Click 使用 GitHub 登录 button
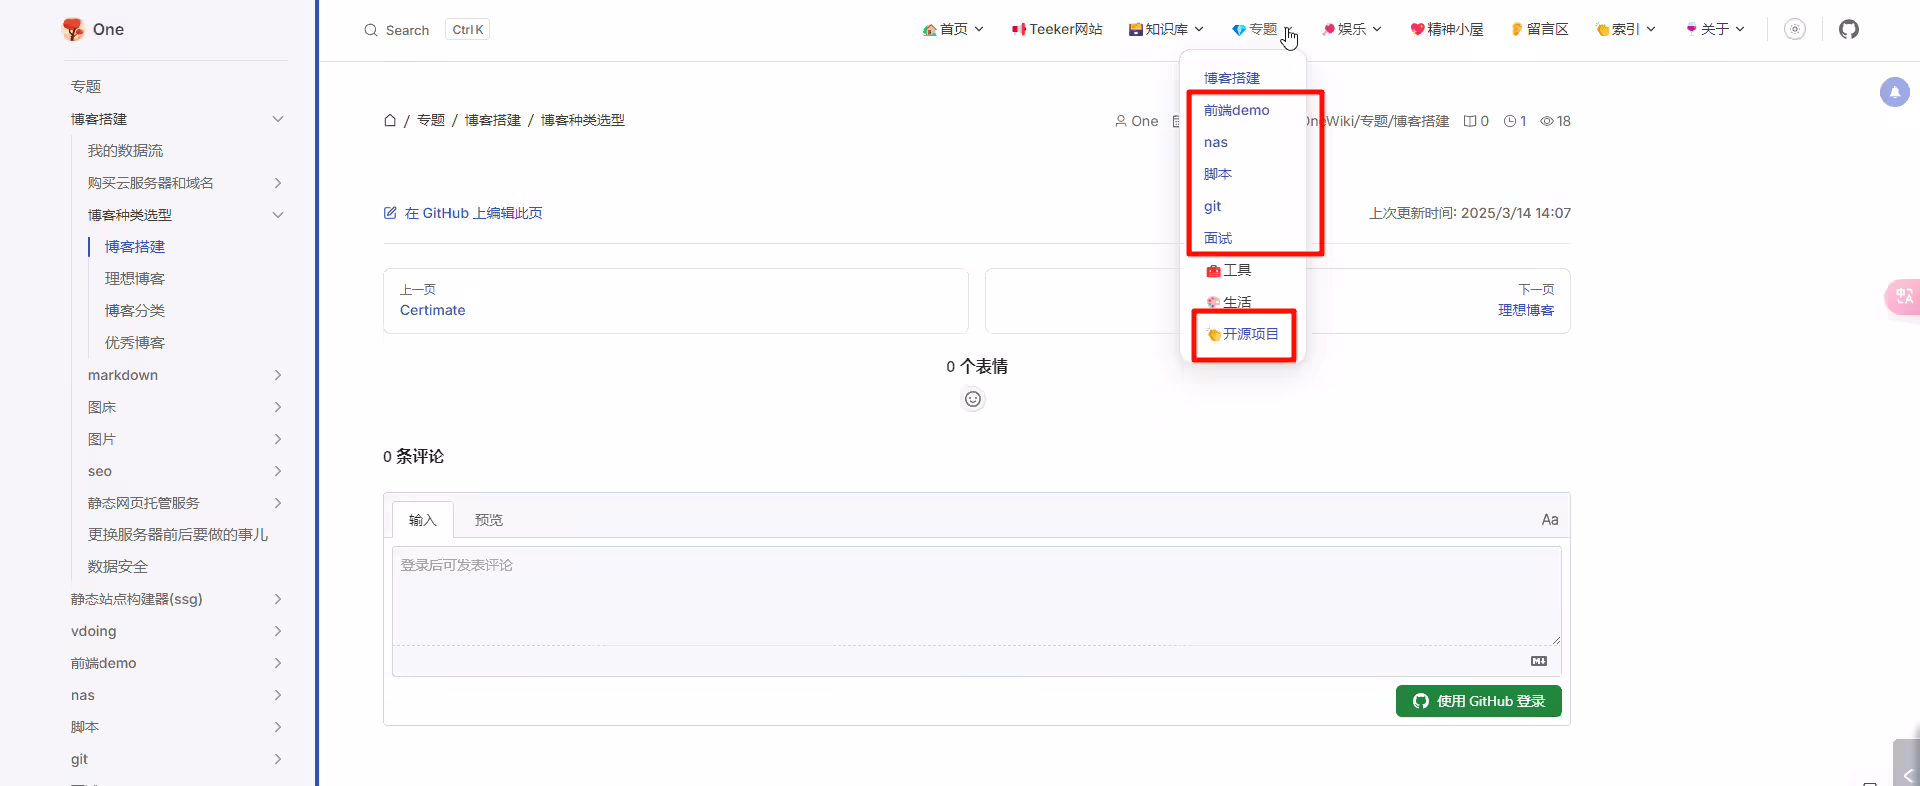1920x786 pixels. 1478,701
